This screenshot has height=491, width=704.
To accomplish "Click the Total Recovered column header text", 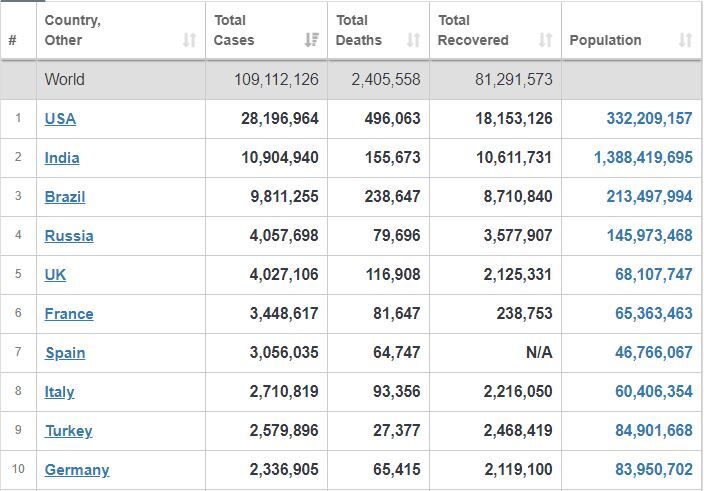I will point(473,30).
